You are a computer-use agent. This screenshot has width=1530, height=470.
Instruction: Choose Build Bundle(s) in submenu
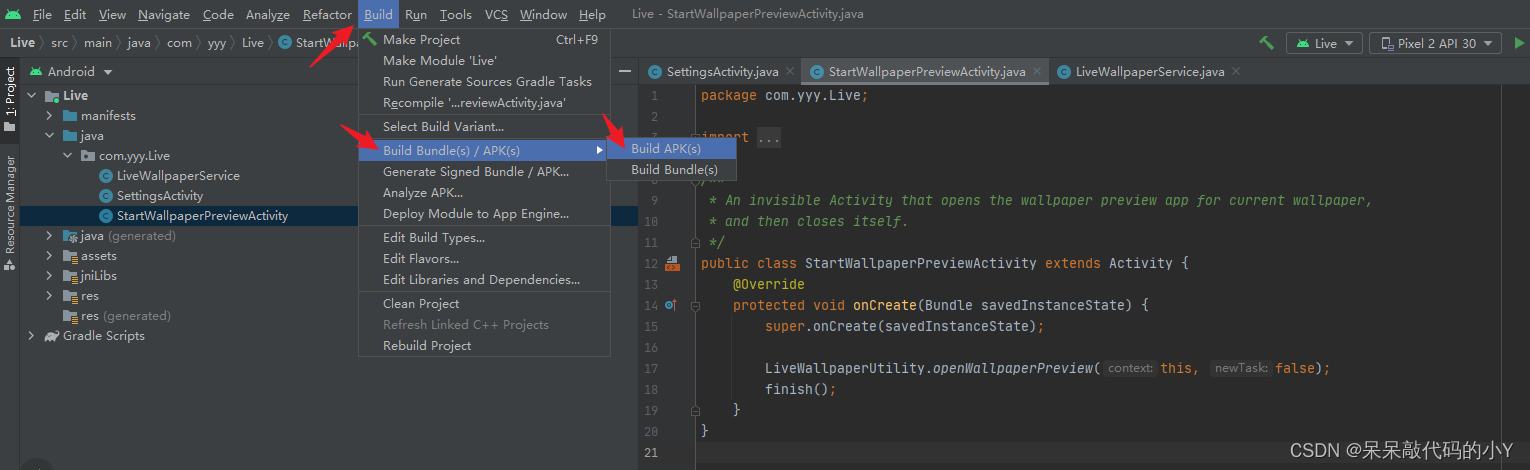pyautogui.click(x=671, y=170)
